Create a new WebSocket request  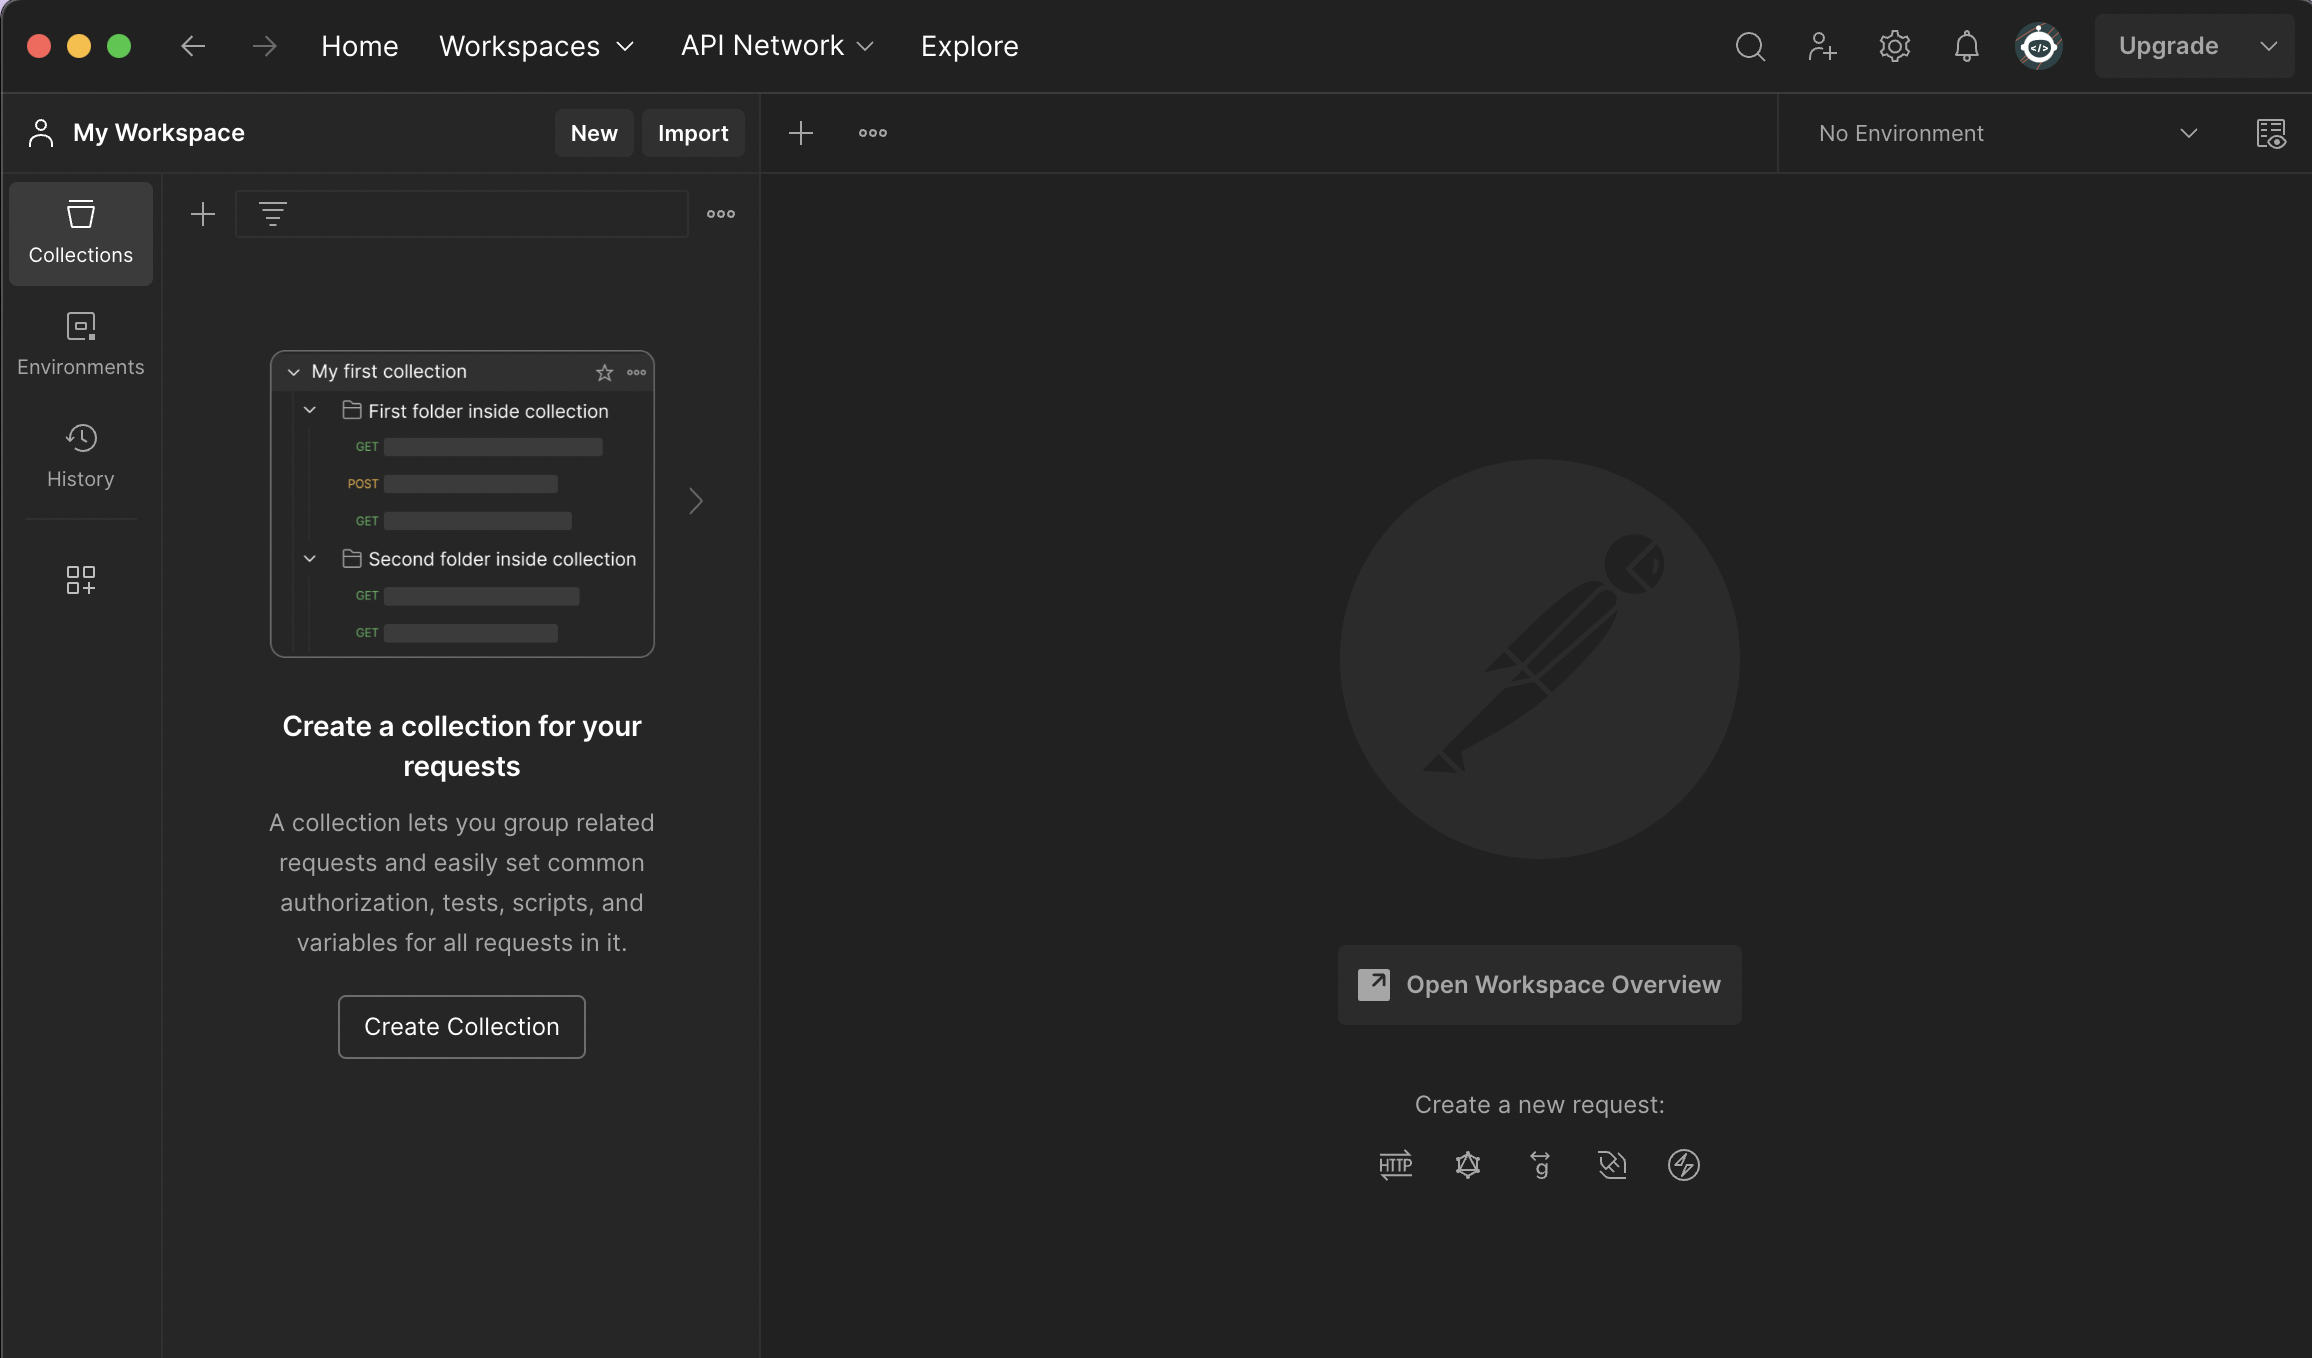(1612, 1164)
